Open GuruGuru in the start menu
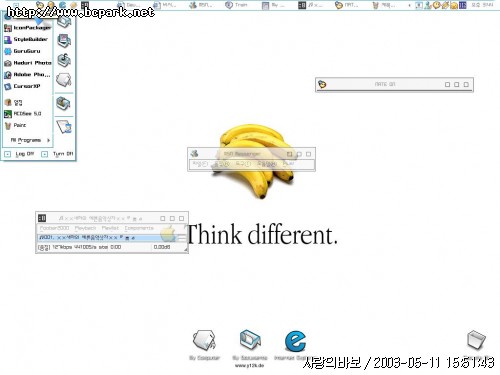 pos(22,51)
